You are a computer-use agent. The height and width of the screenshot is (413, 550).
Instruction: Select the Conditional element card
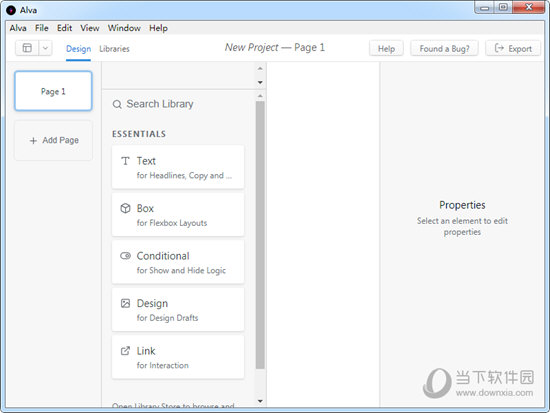click(x=178, y=262)
